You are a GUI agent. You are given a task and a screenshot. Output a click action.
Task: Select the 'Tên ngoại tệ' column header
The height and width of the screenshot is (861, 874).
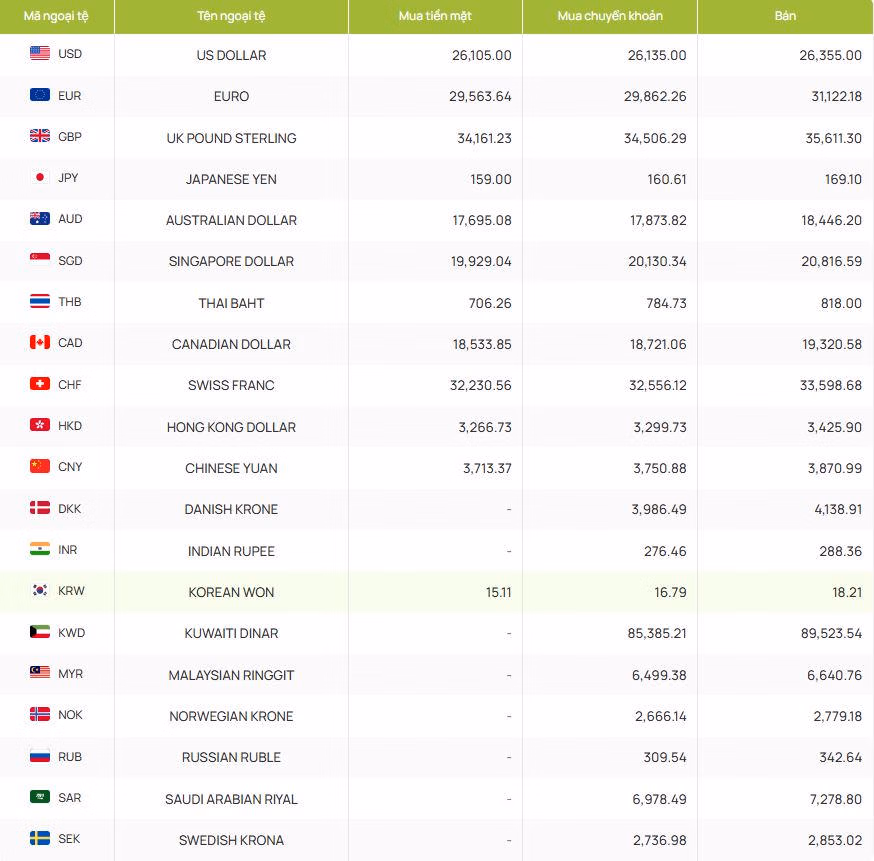231,16
